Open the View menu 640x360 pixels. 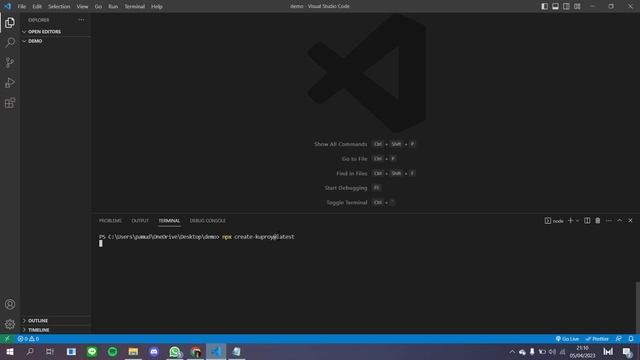(82, 6)
